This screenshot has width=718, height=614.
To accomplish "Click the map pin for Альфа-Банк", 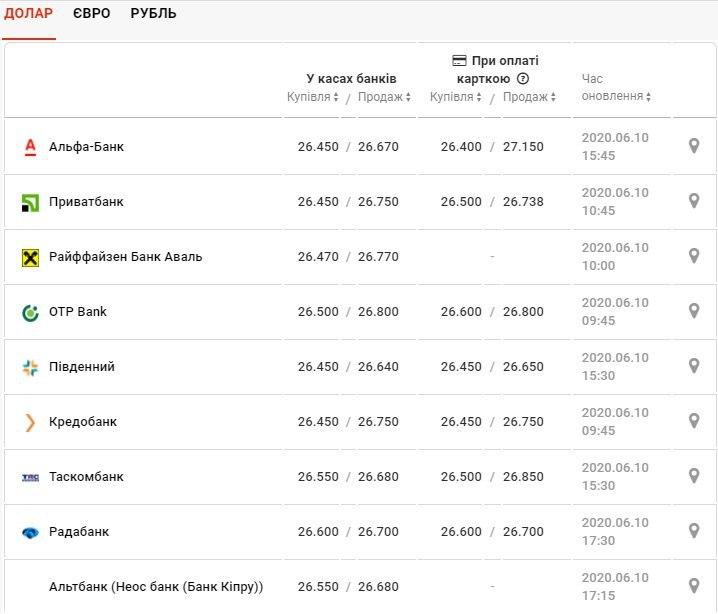I will pos(694,146).
